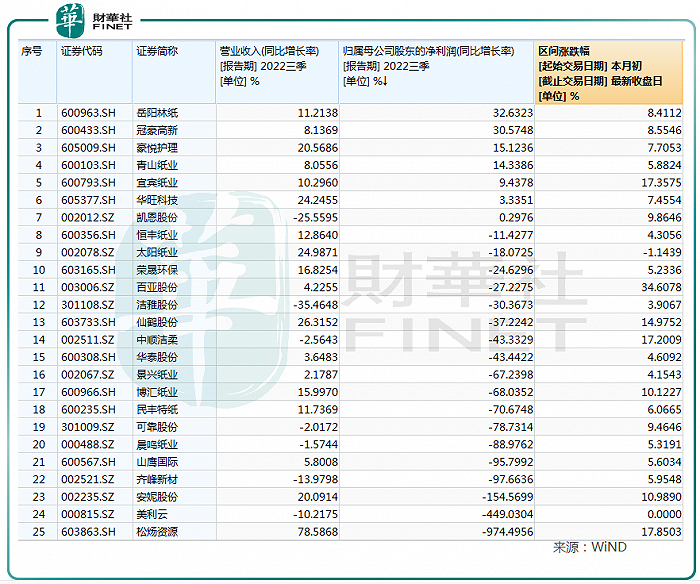Select stock name 岳阳林纸
Image resolution: width=700 pixels, height=584 pixels.
[x=157, y=113]
